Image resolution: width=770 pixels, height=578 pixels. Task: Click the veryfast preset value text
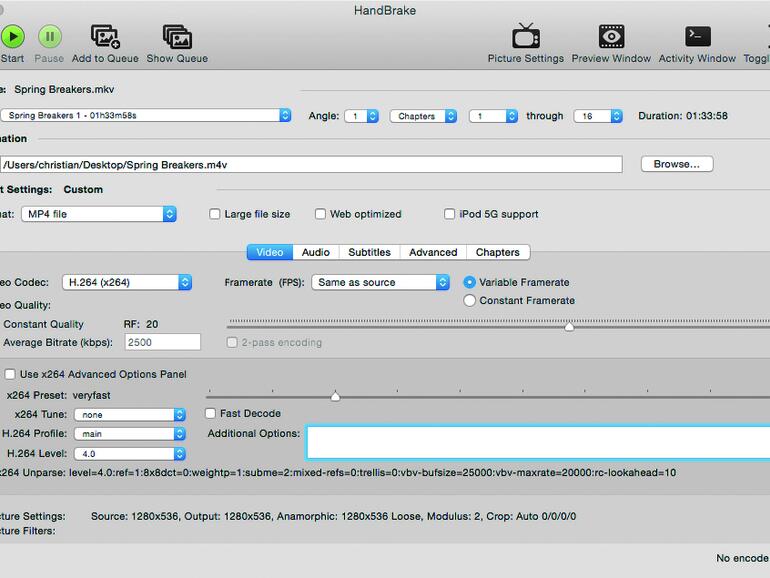(91, 395)
